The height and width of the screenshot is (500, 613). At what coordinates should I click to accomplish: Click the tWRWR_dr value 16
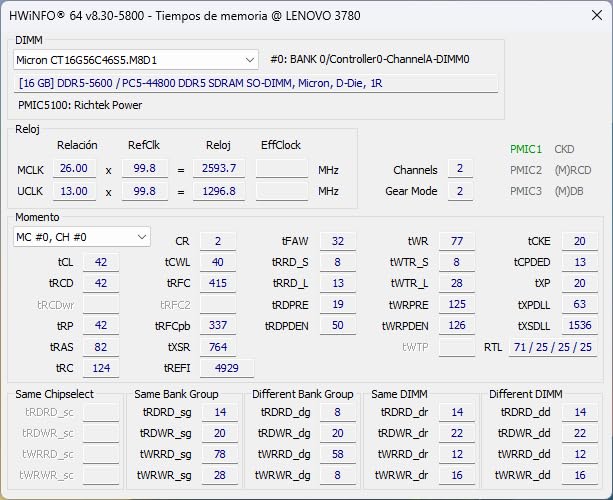(x=457, y=475)
